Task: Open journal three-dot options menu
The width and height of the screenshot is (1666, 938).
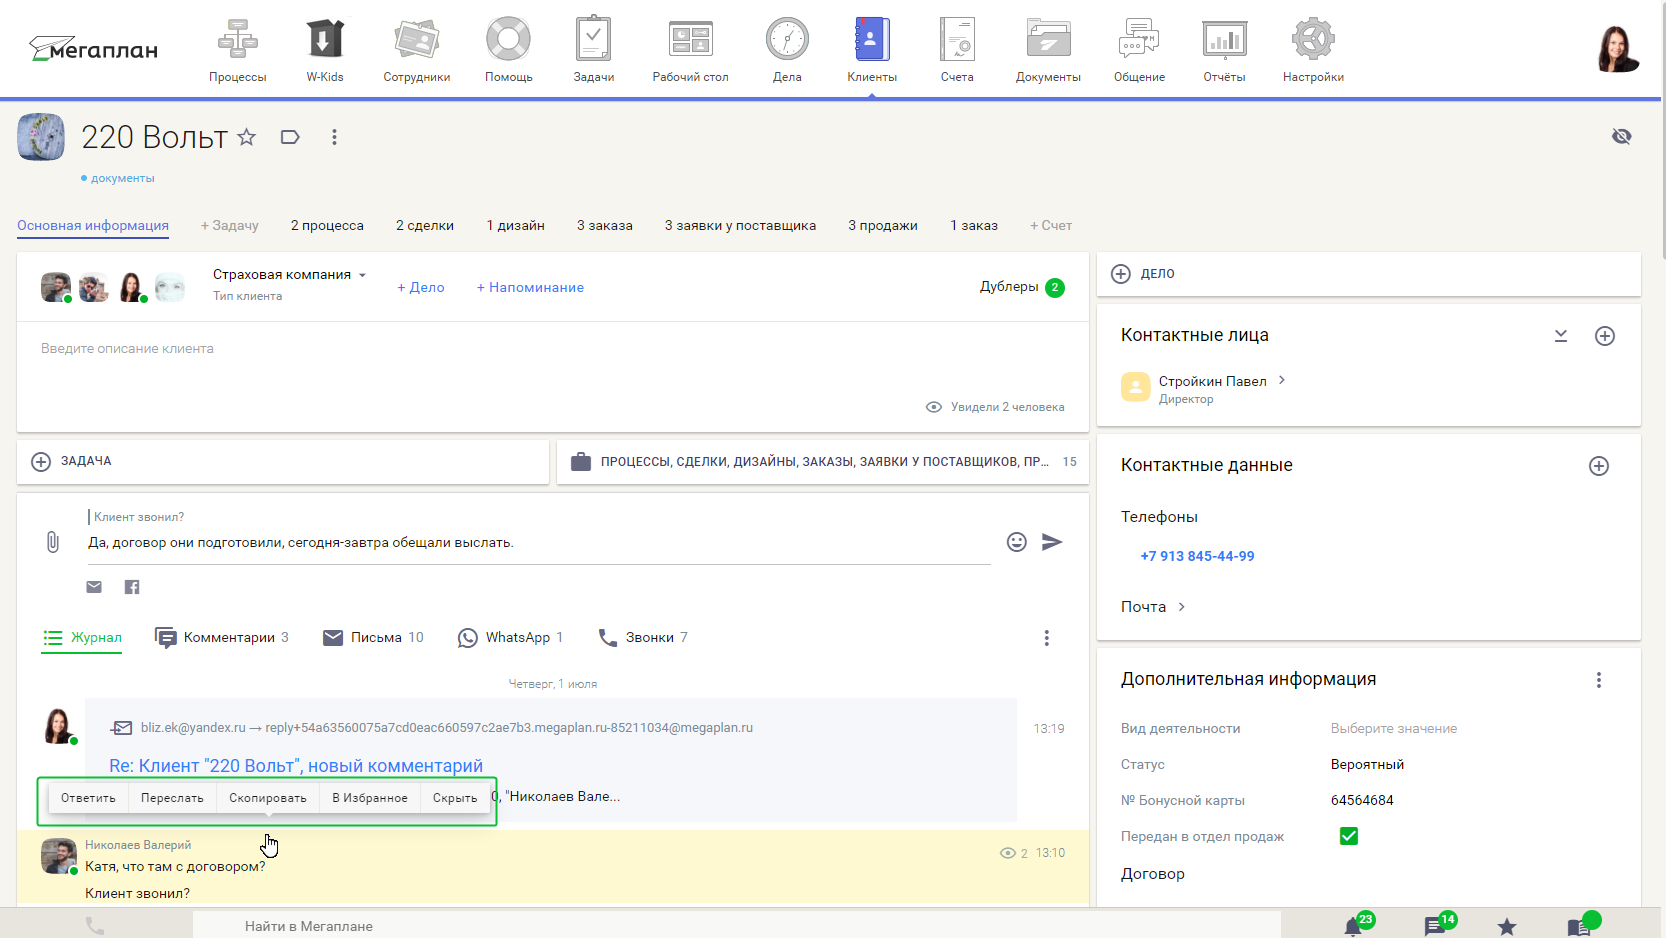Action: (x=1047, y=638)
